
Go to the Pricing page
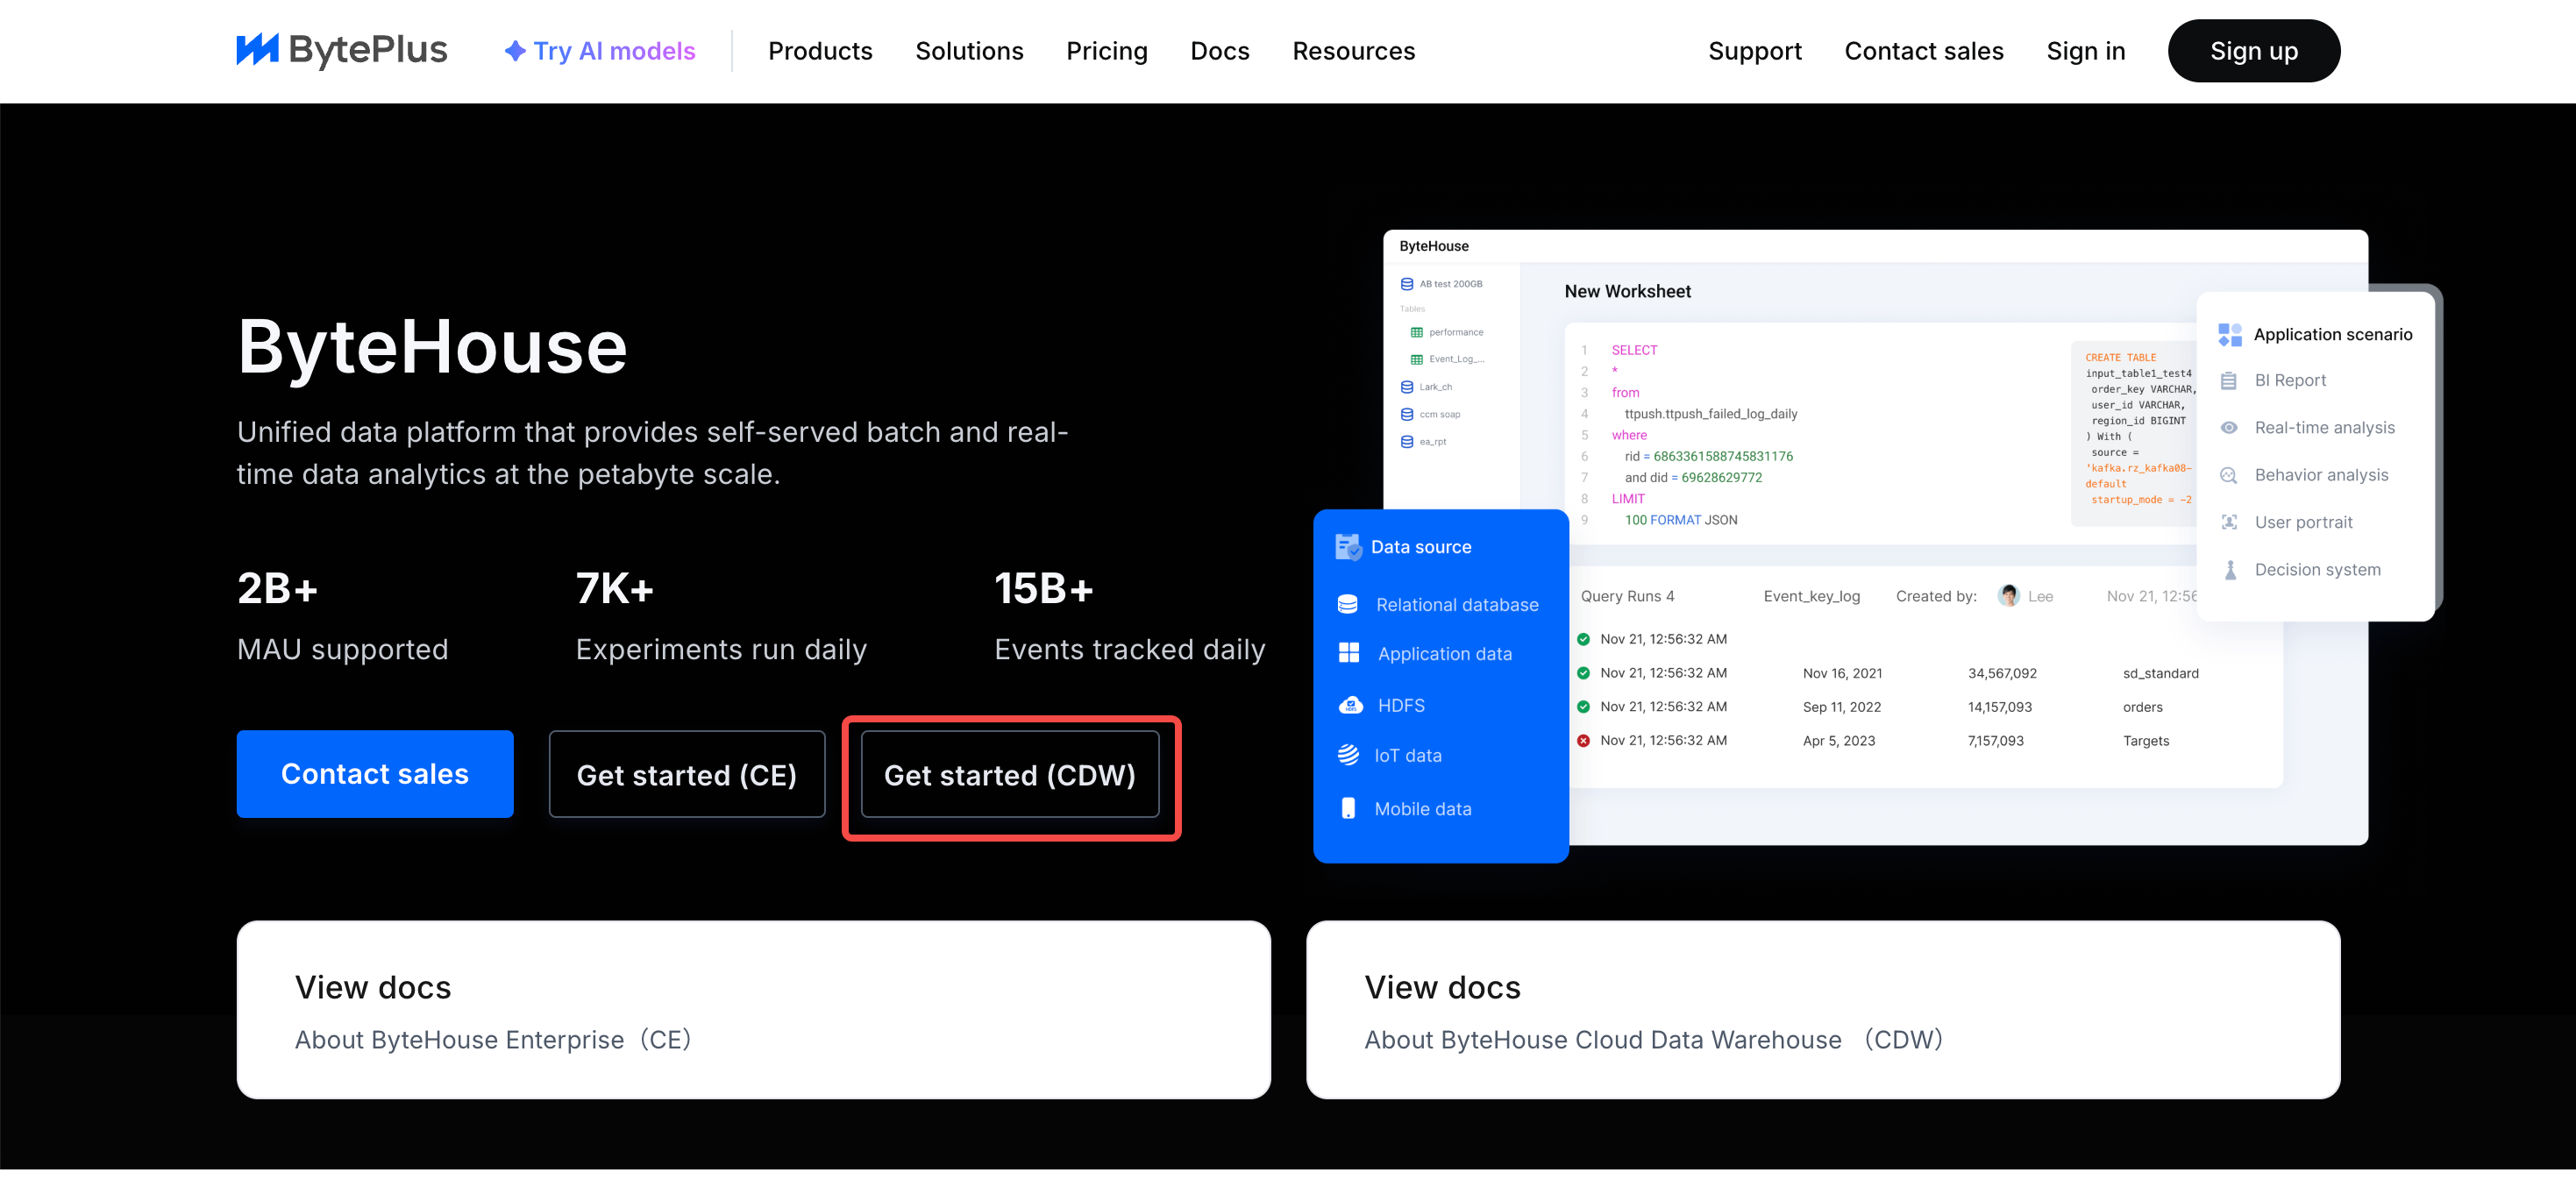tap(1106, 51)
